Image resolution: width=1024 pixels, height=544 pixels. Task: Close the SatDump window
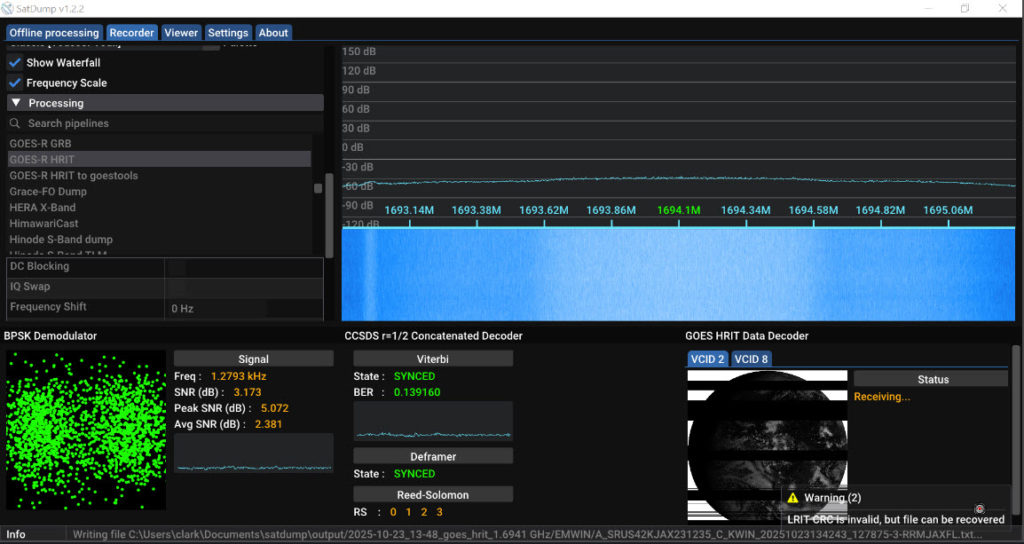1003,8
